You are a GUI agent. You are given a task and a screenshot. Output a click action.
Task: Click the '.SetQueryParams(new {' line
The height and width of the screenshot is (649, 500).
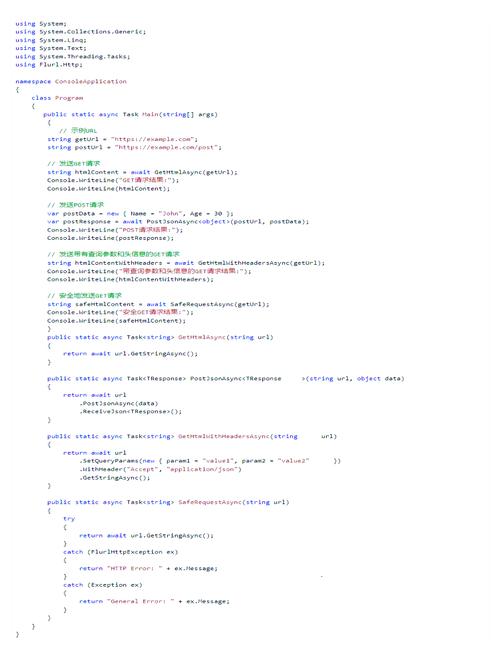[210, 461]
